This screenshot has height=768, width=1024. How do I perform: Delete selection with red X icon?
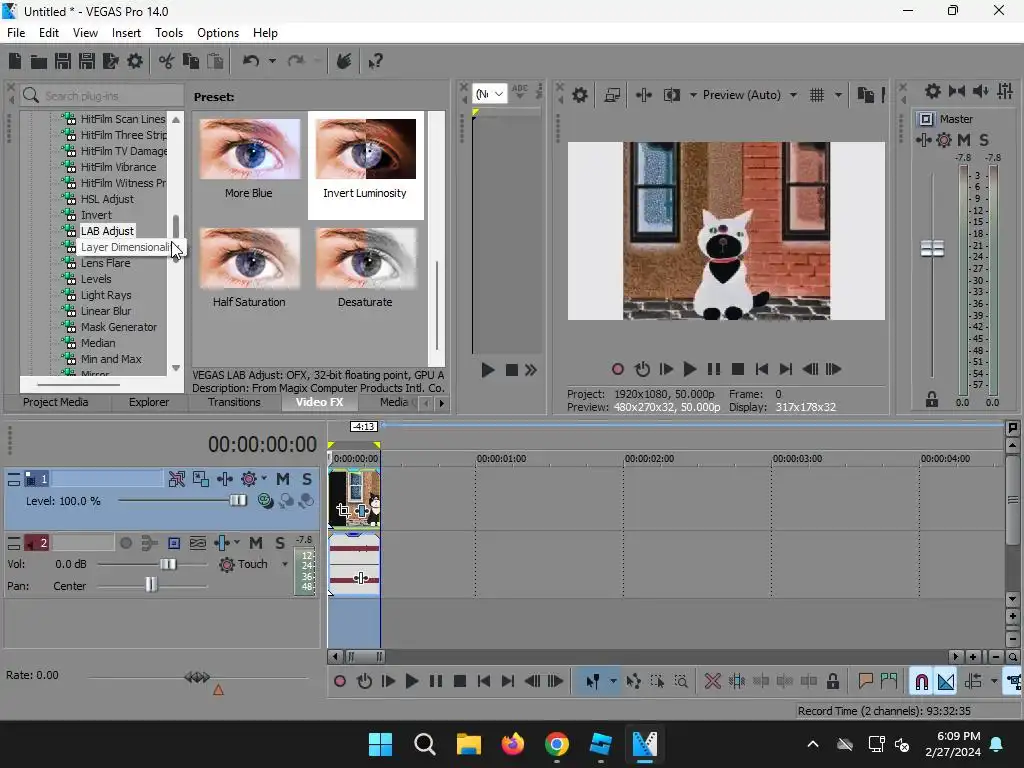(x=712, y=682)
